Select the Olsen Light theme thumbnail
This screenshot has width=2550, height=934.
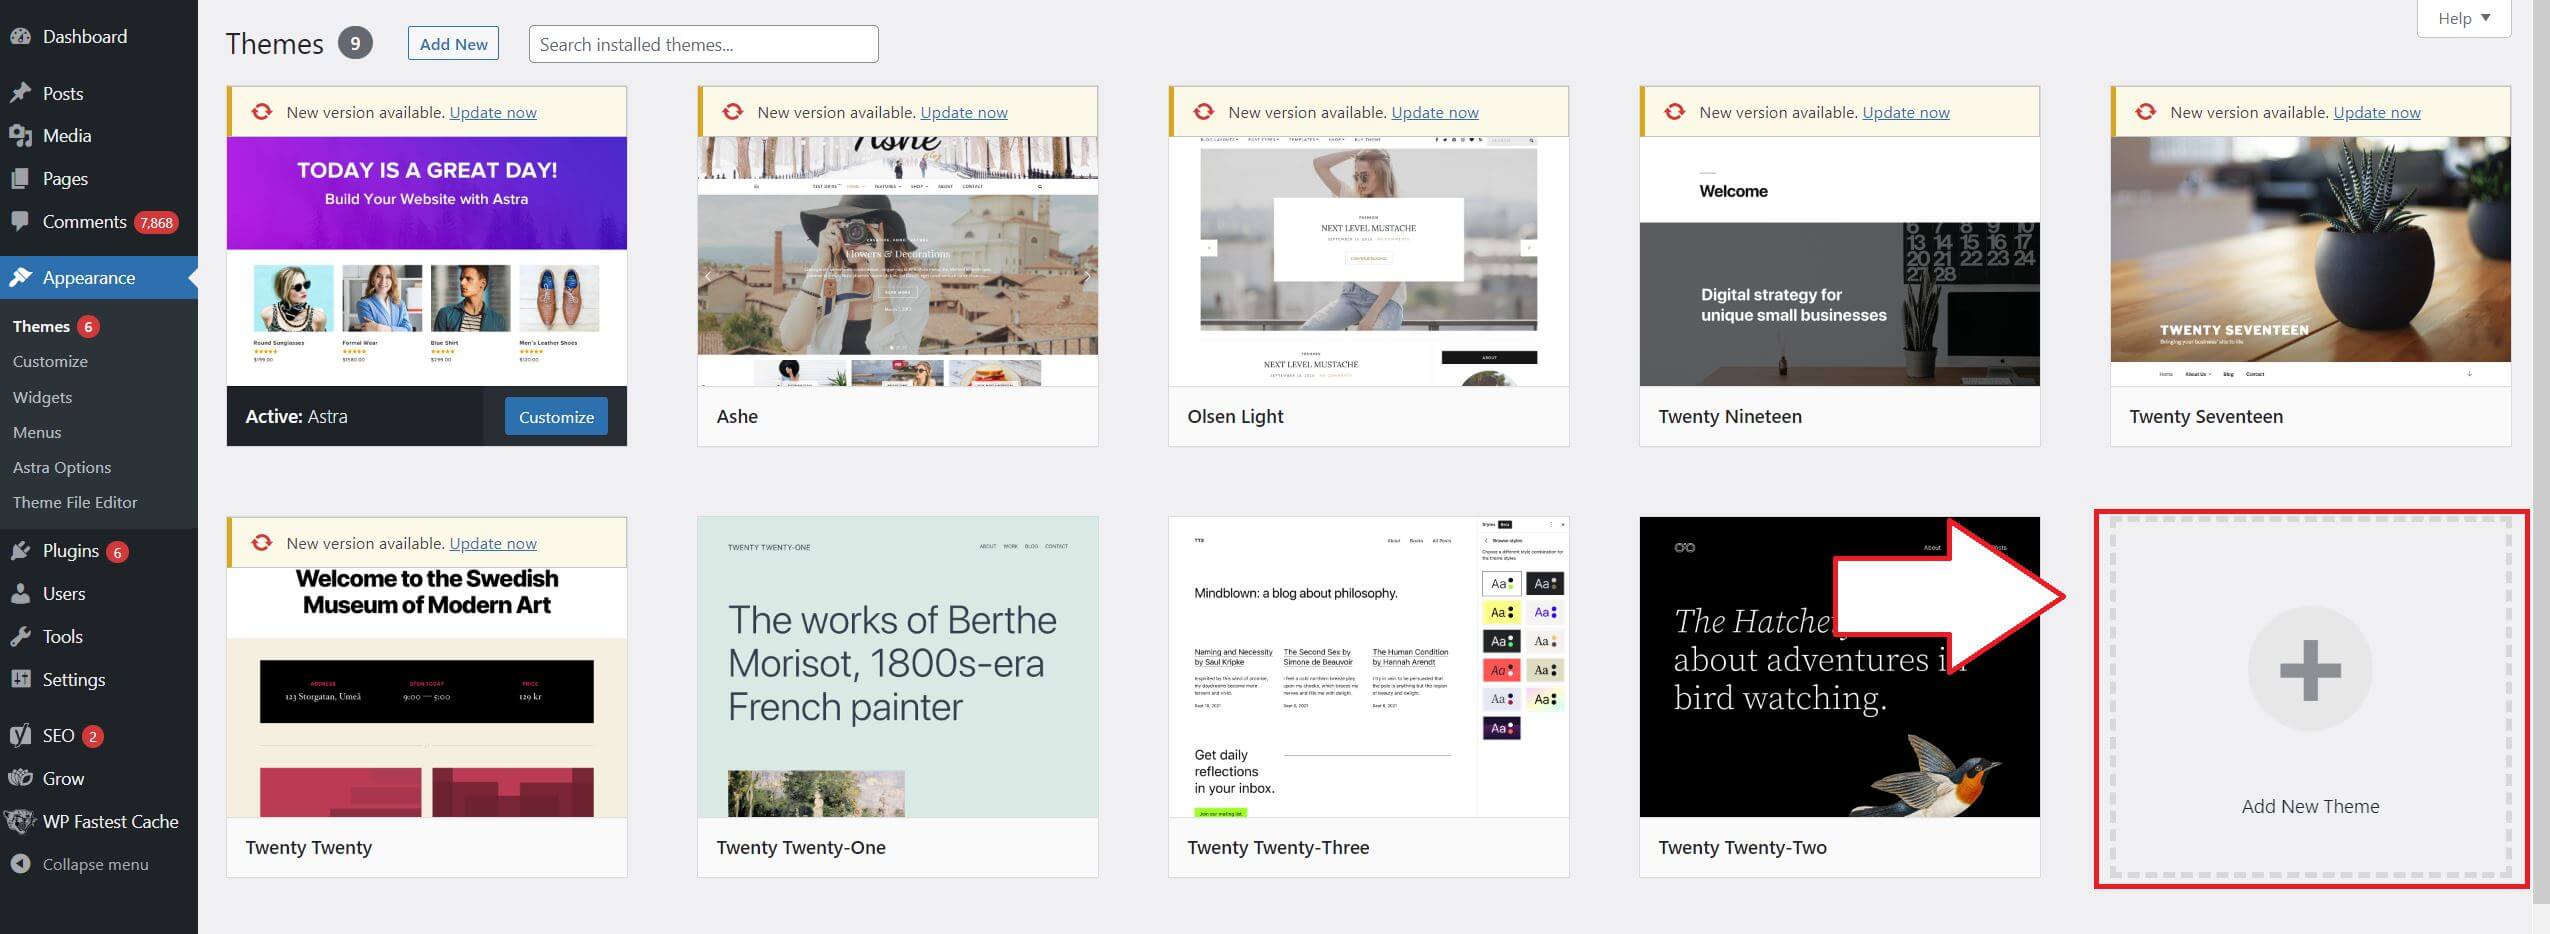(1369, 261)
